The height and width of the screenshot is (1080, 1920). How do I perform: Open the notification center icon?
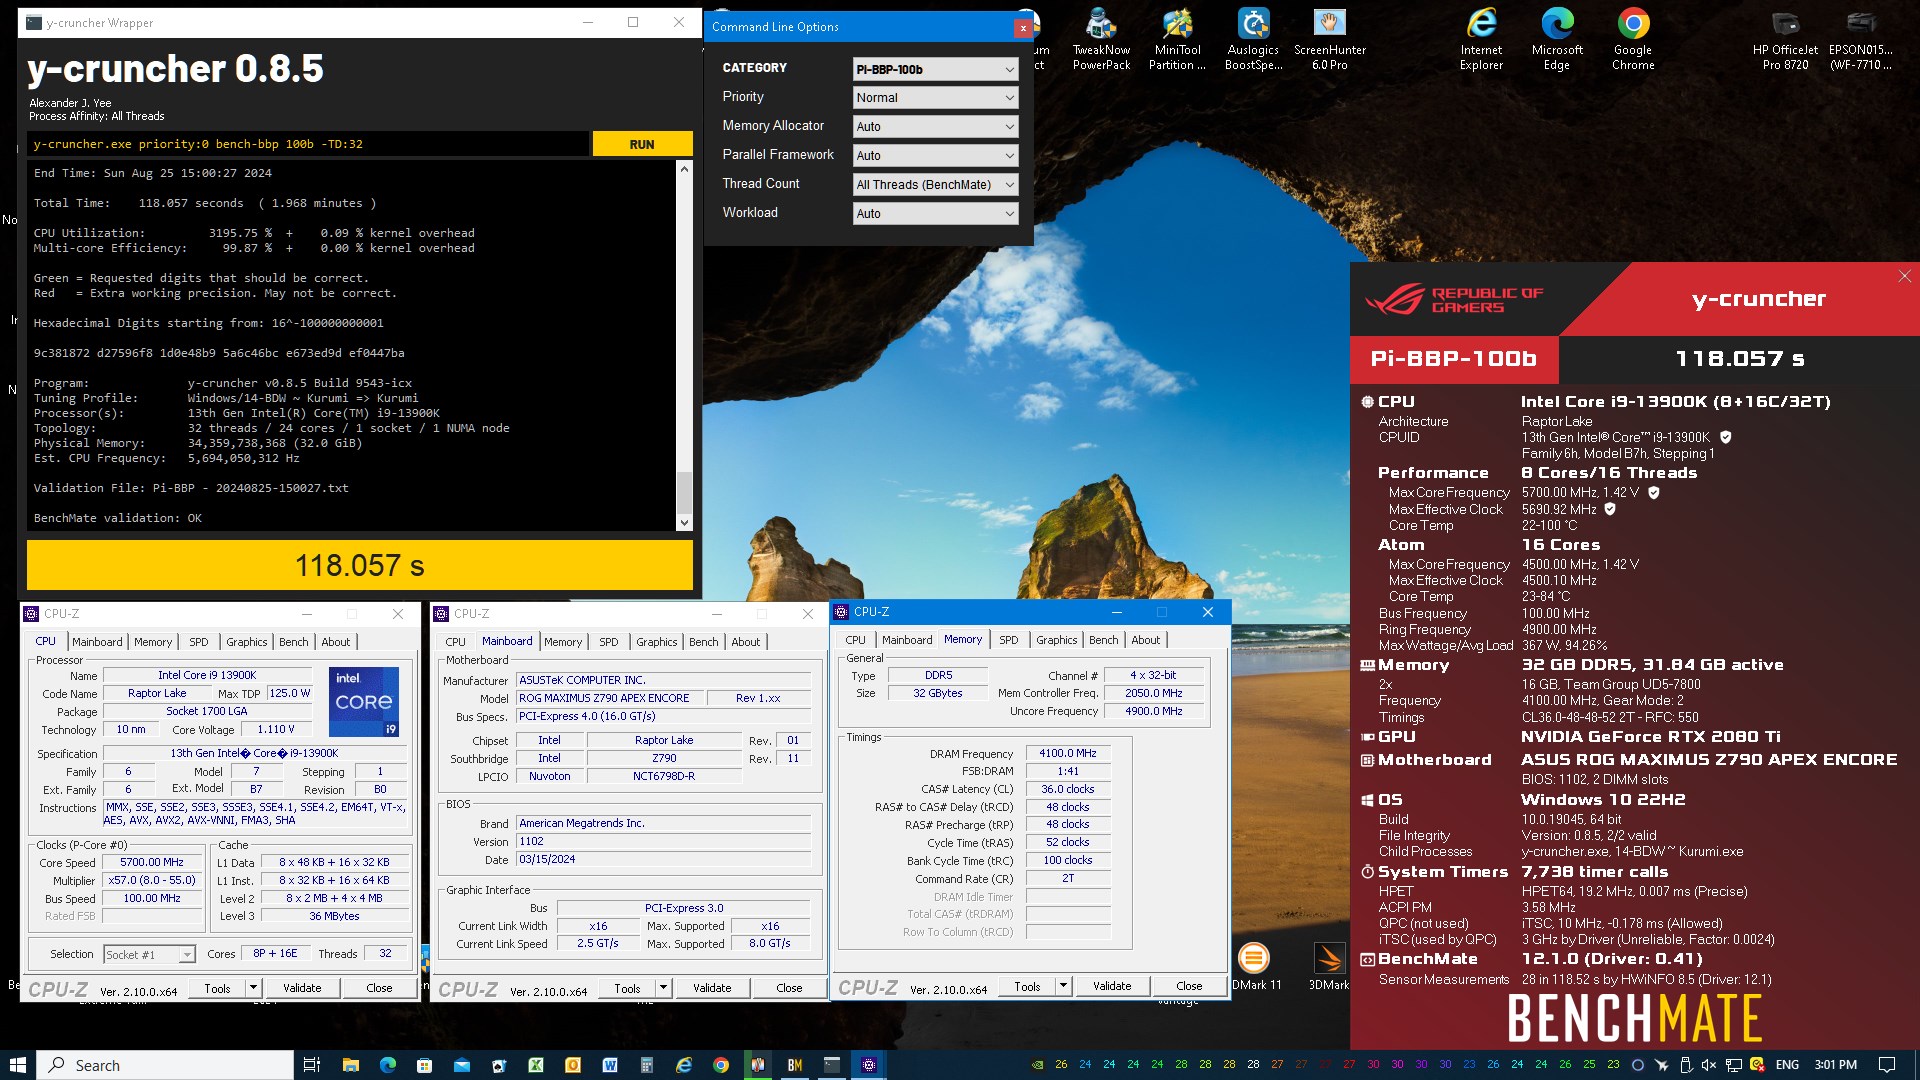(1887, 1065)
